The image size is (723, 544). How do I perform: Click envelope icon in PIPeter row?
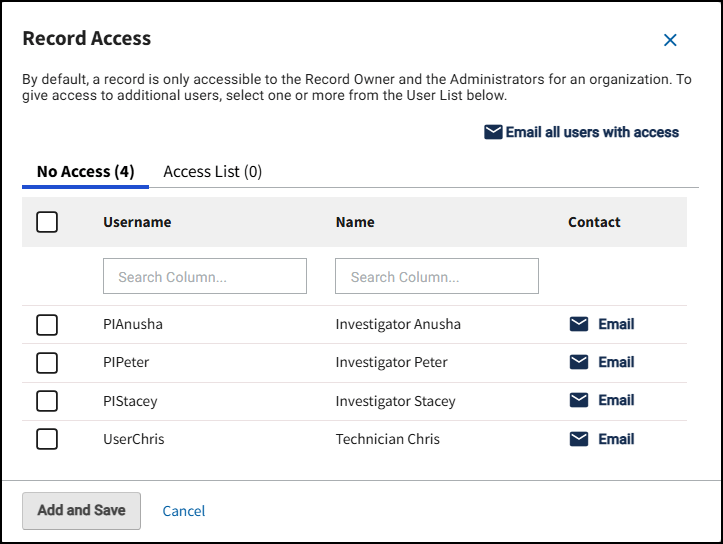tap(579, 362)
